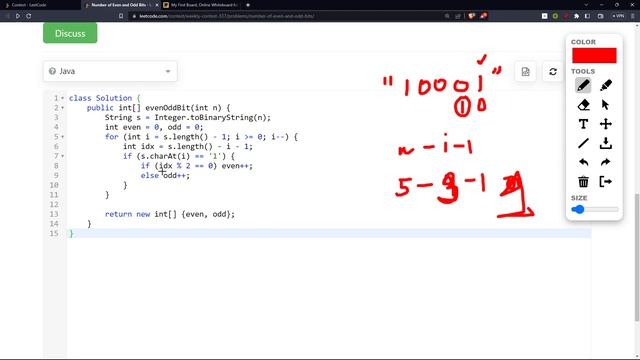Click the browser forward arrow
Viewport: 640px width, 360px height.
[18, 16]
